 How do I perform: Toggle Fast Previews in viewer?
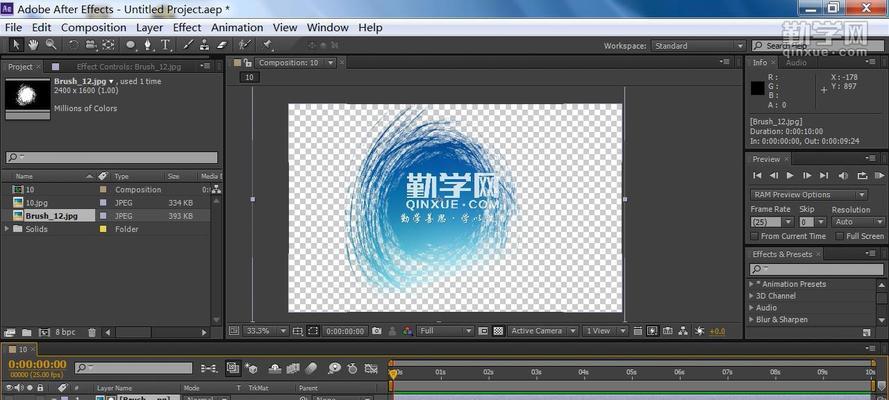[652, 331]
